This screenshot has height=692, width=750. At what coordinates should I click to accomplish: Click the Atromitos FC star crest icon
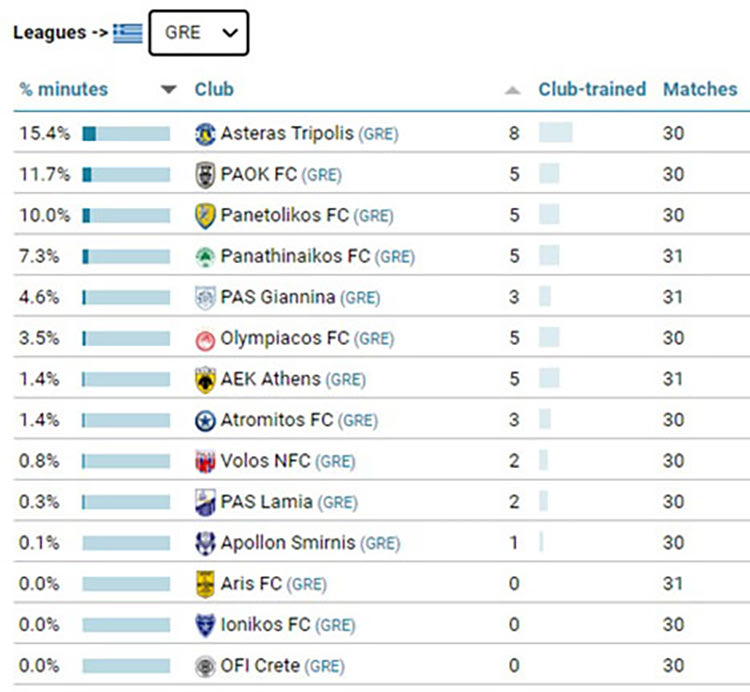(205, 420)
